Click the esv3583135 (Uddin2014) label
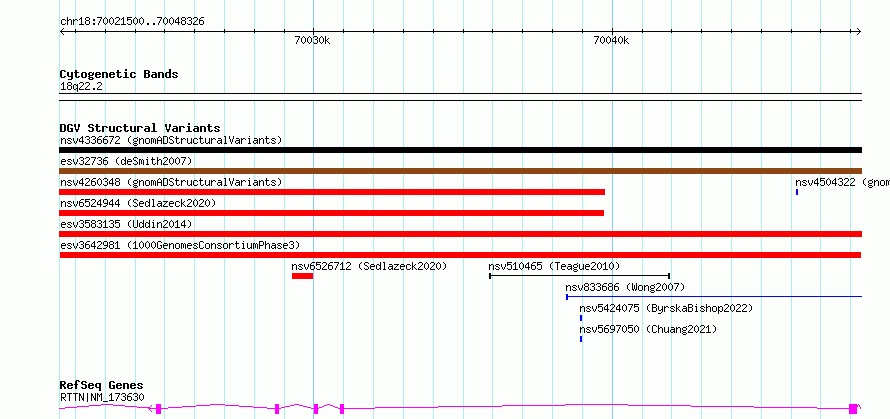 tap(126, 224)
